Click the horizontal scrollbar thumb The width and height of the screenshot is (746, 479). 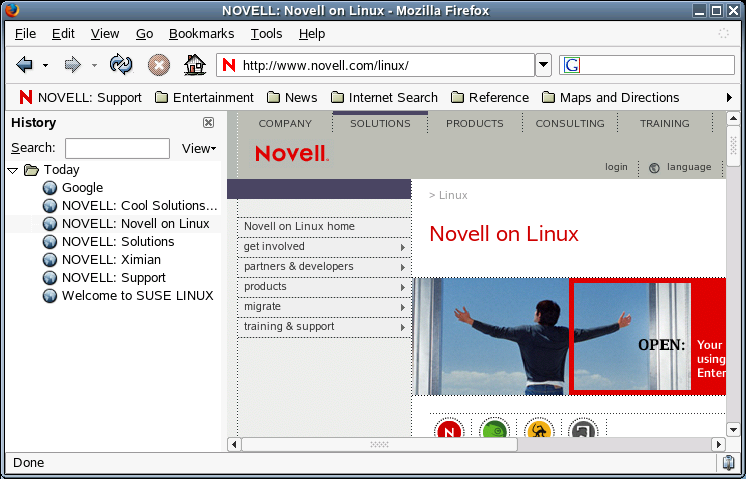[379, 445]
